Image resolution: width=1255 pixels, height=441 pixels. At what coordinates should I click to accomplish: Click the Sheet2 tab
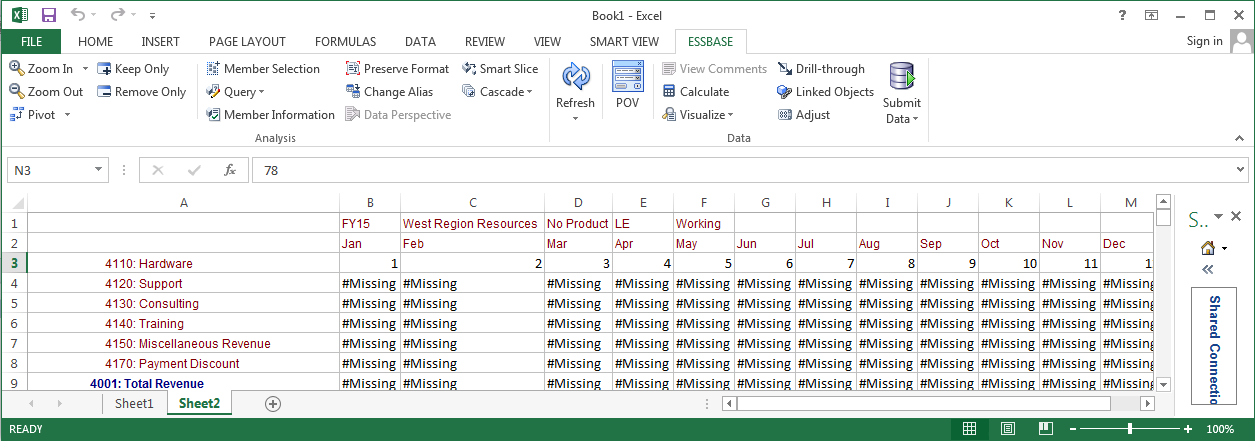click(199, 403)
